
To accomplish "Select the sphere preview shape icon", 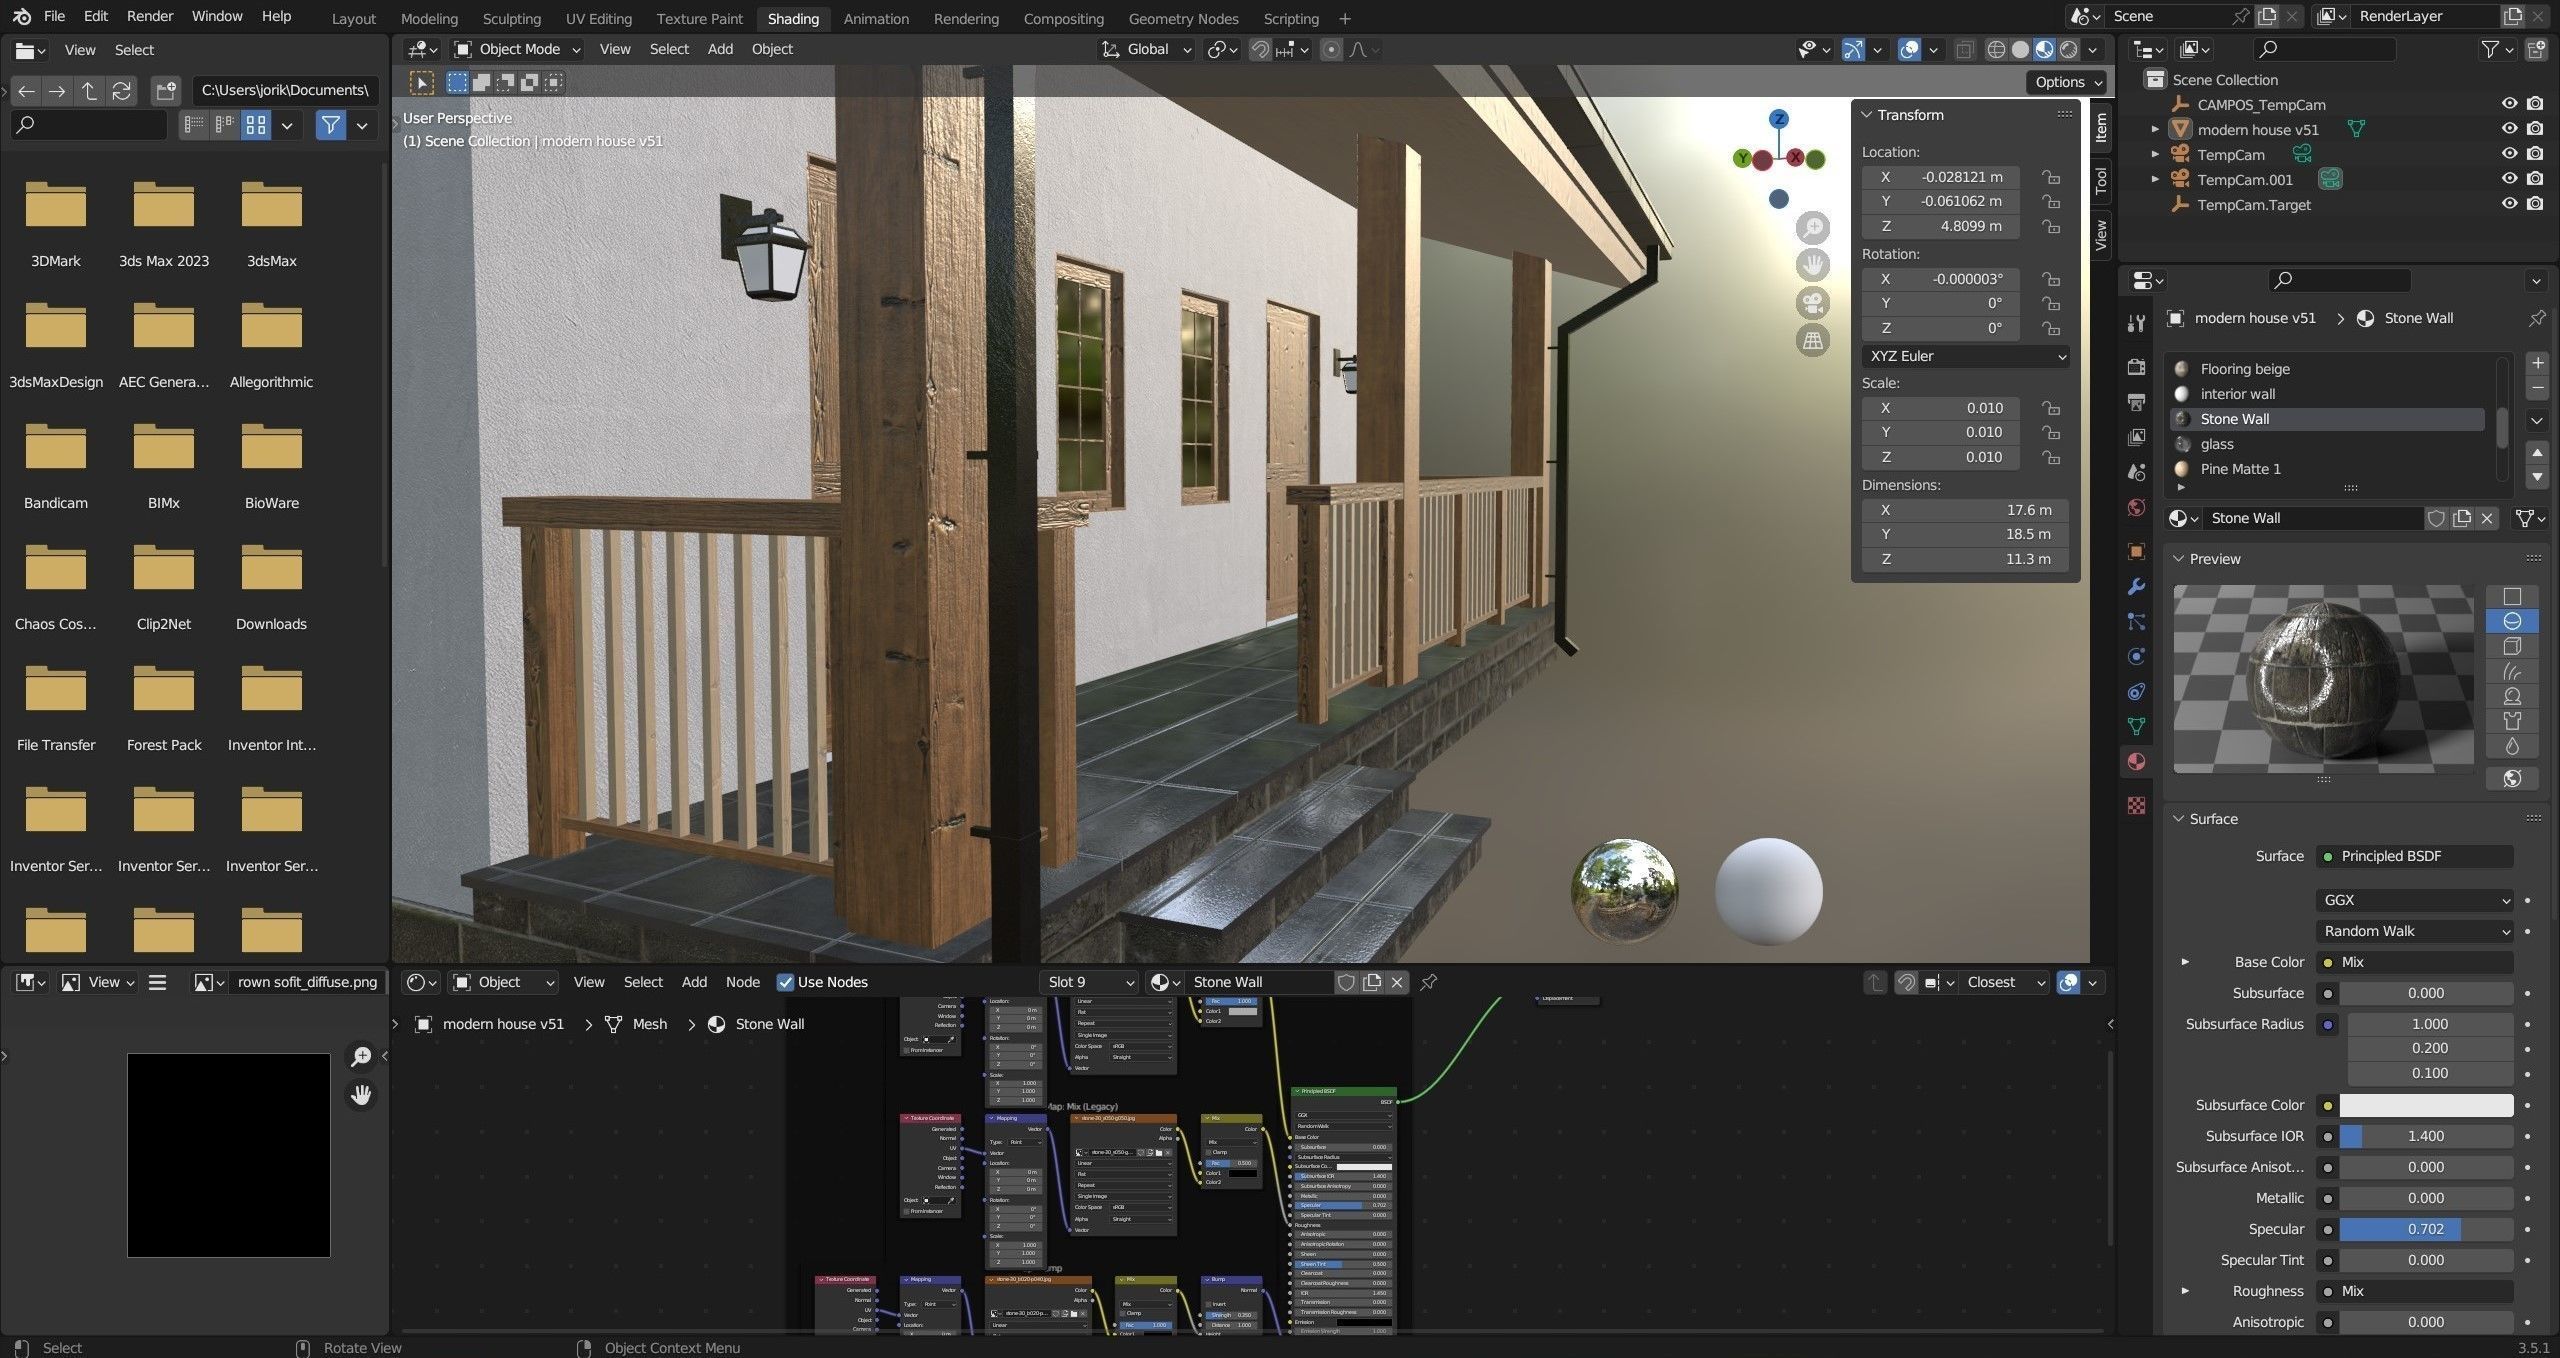I will tap(2511, 621).
